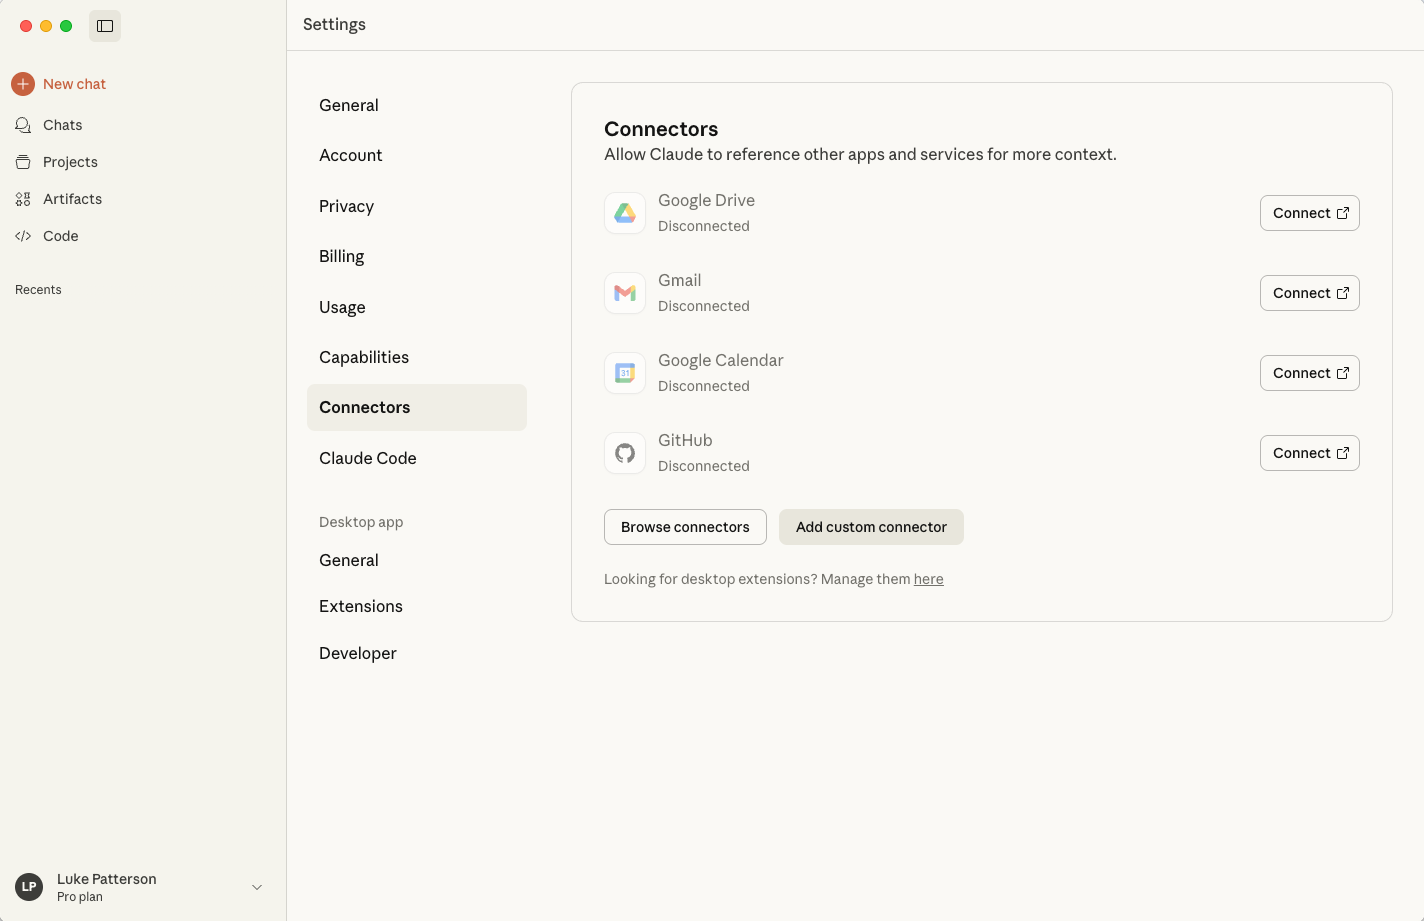The height and width of the screenshot is (921, 1424).
Task: Select the Privacy settings section
Action: [346, 206]
